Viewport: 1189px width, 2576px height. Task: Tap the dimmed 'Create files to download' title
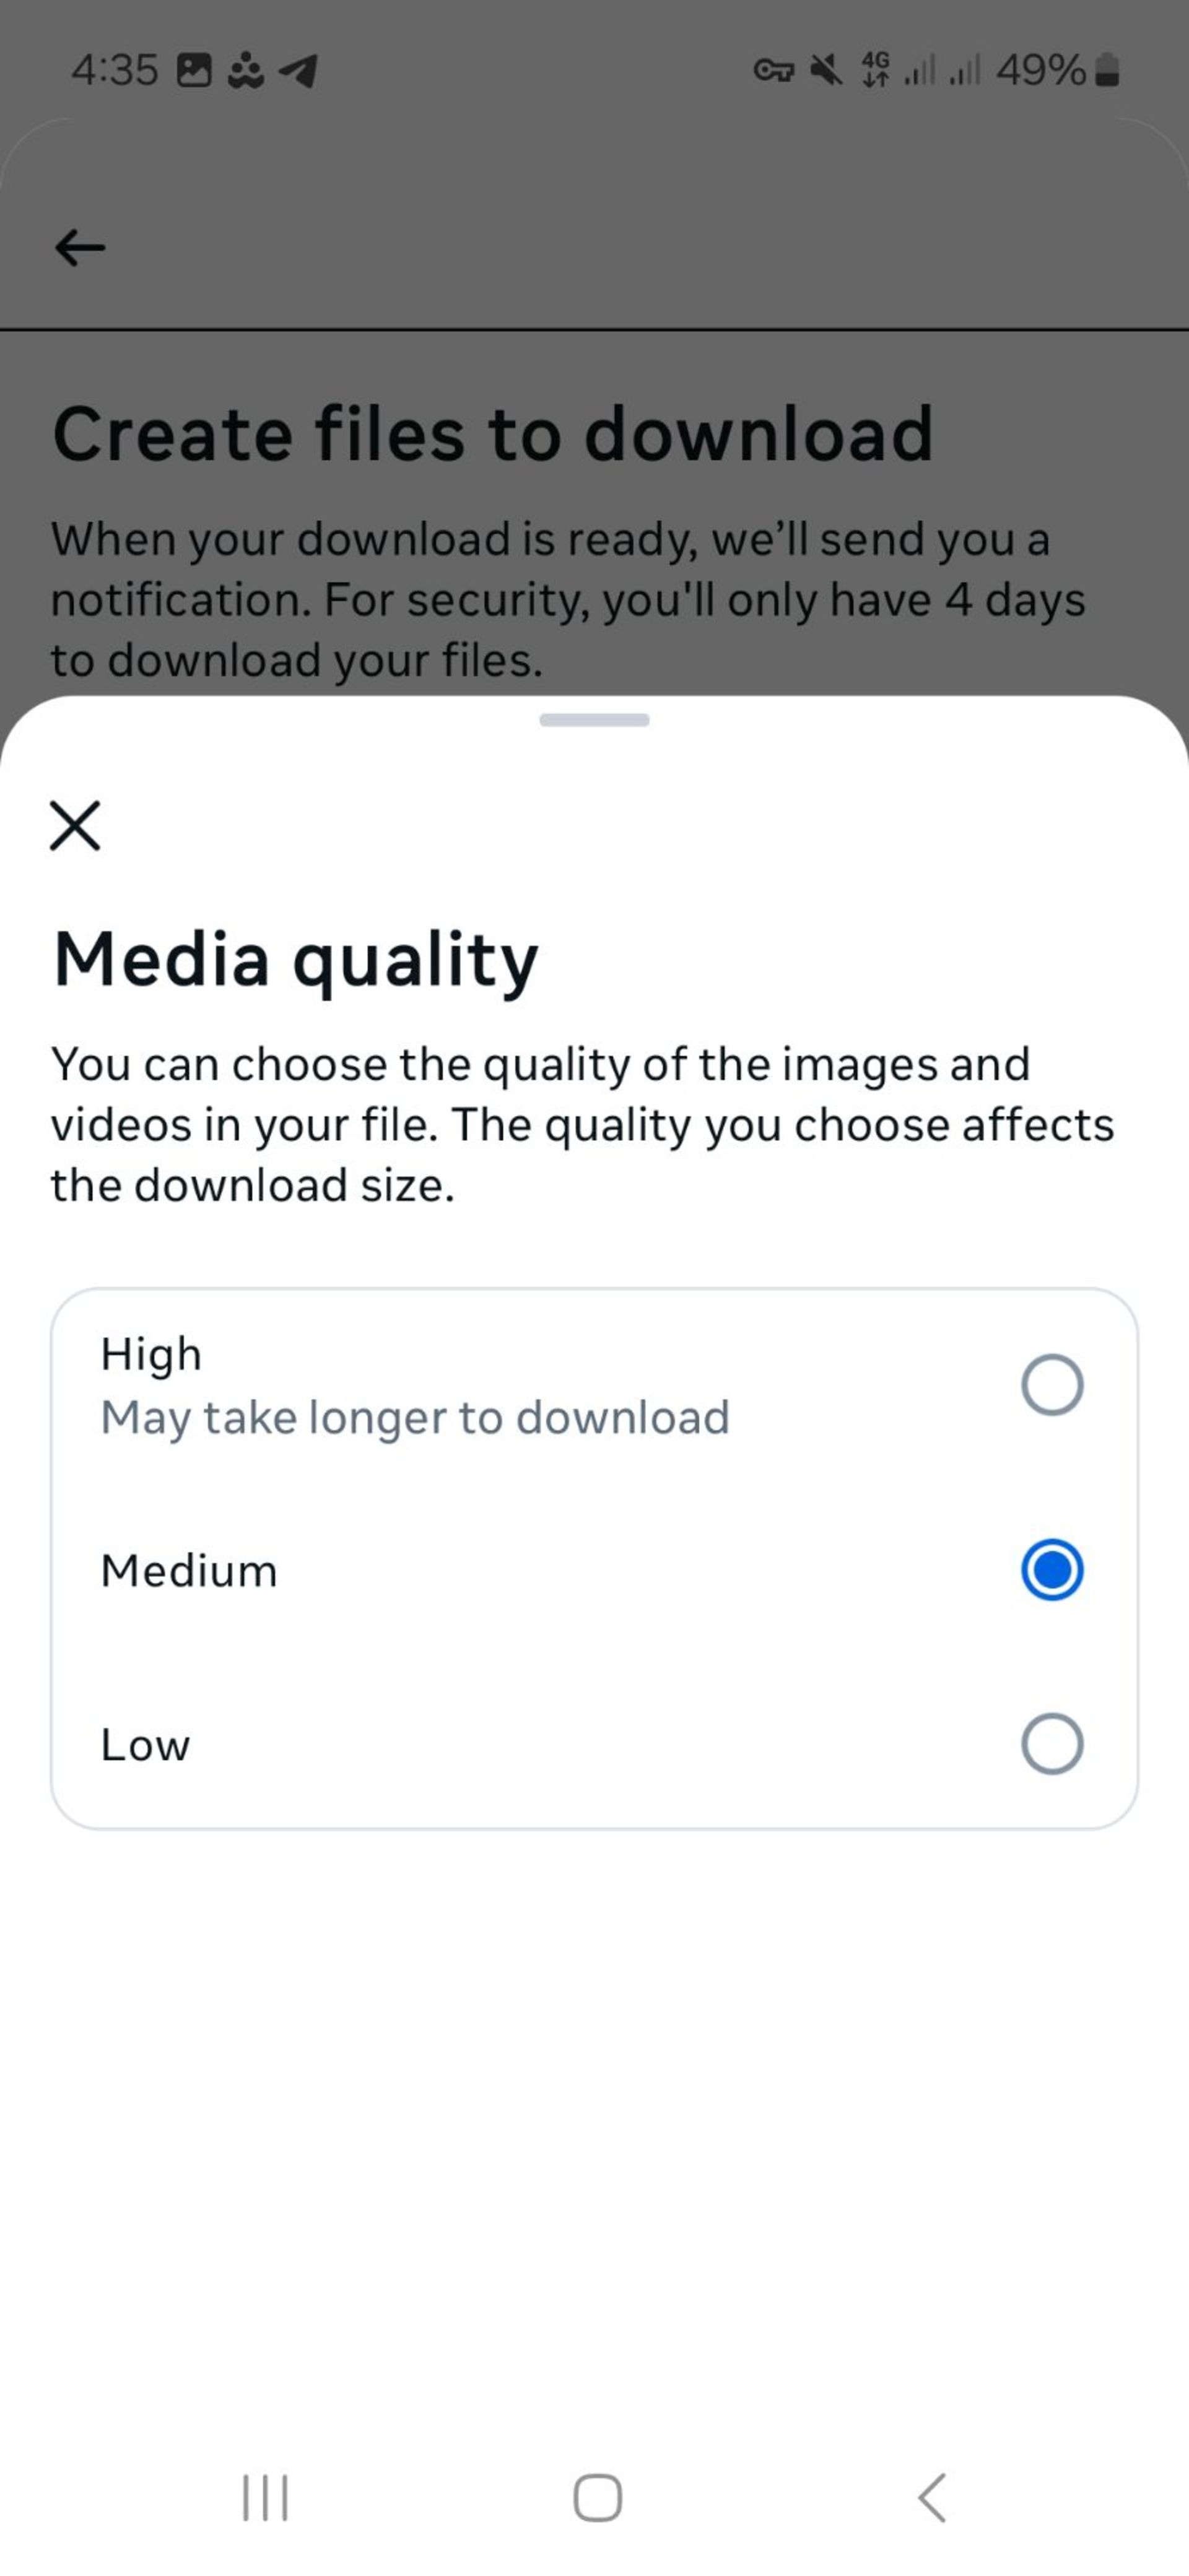492,434
